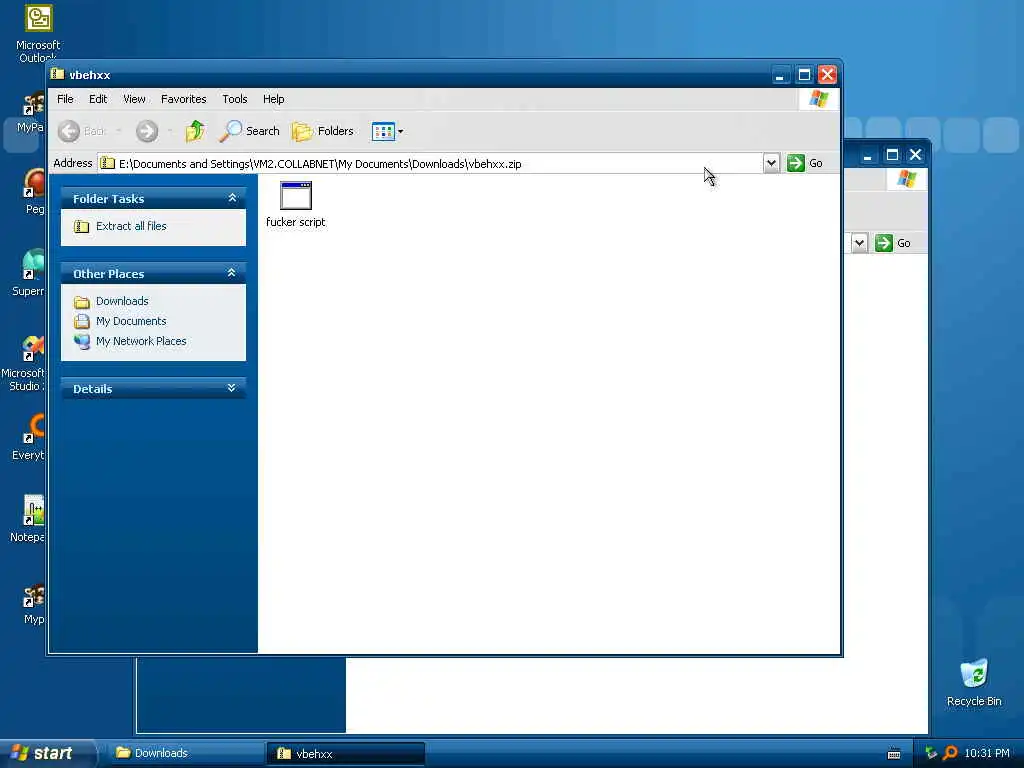This screenshot has height=768, width=1024.
Task: Open address dropdown in background window
Action: 859,243
